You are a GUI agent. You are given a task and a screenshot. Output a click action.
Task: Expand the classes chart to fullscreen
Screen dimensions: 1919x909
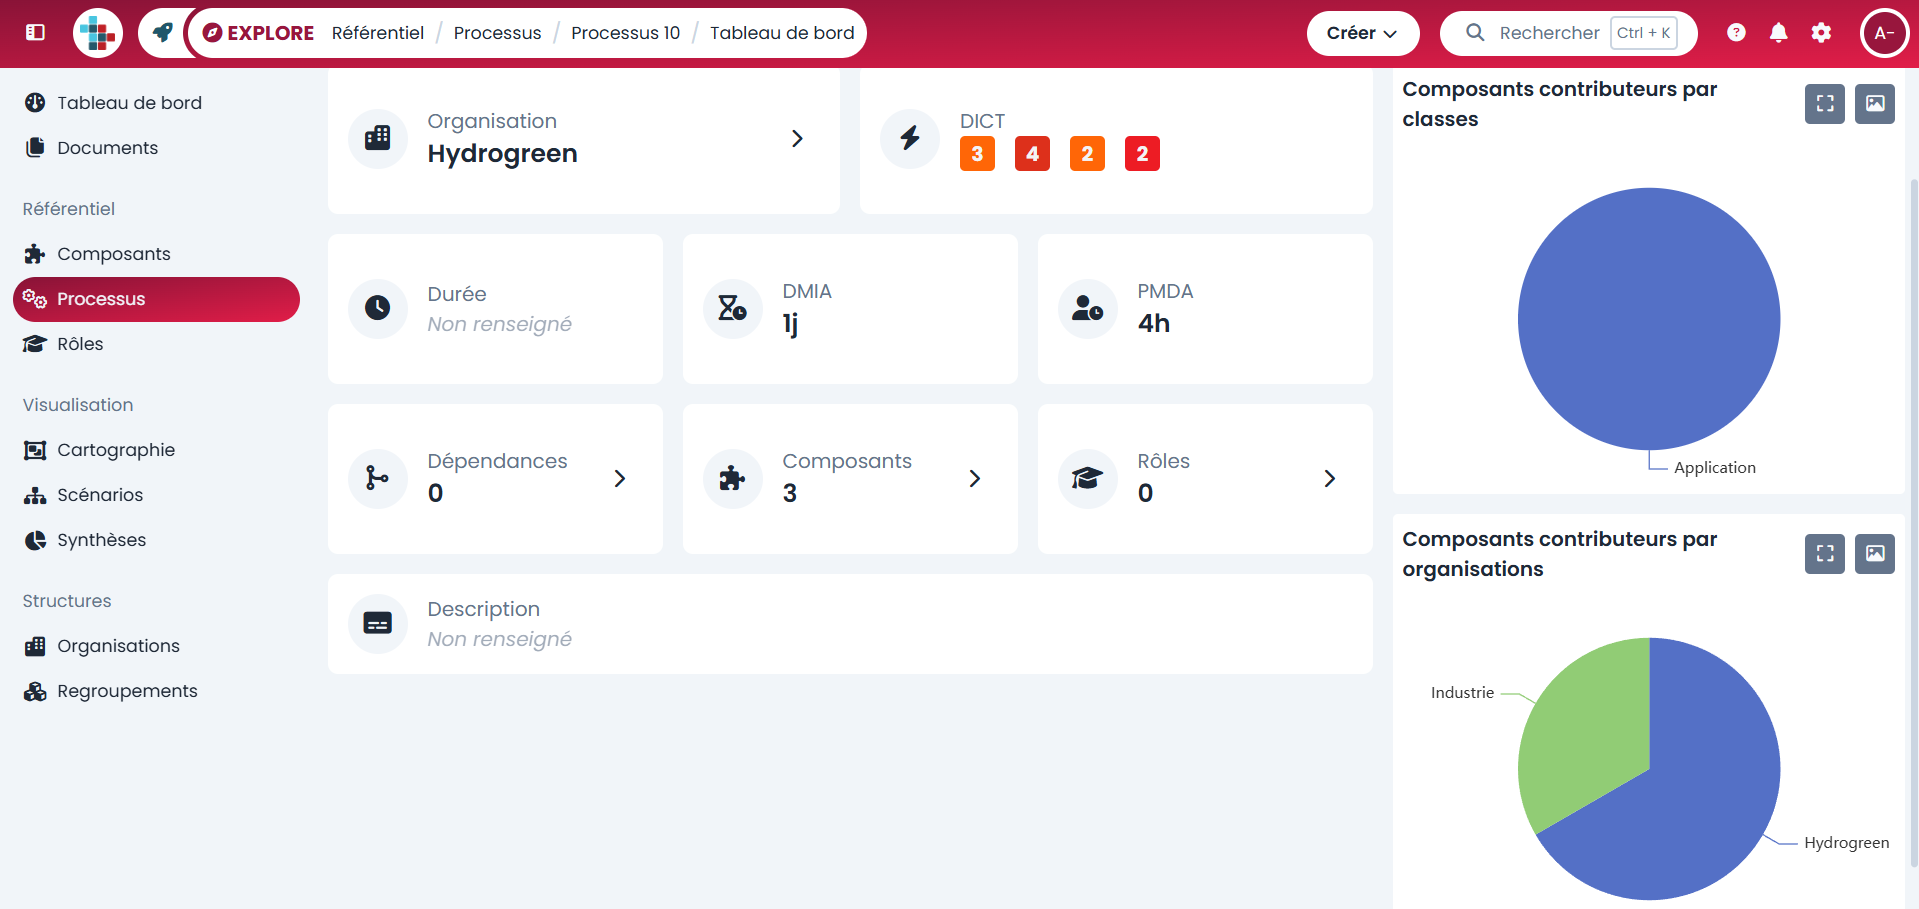click(x=1824, y=103)
